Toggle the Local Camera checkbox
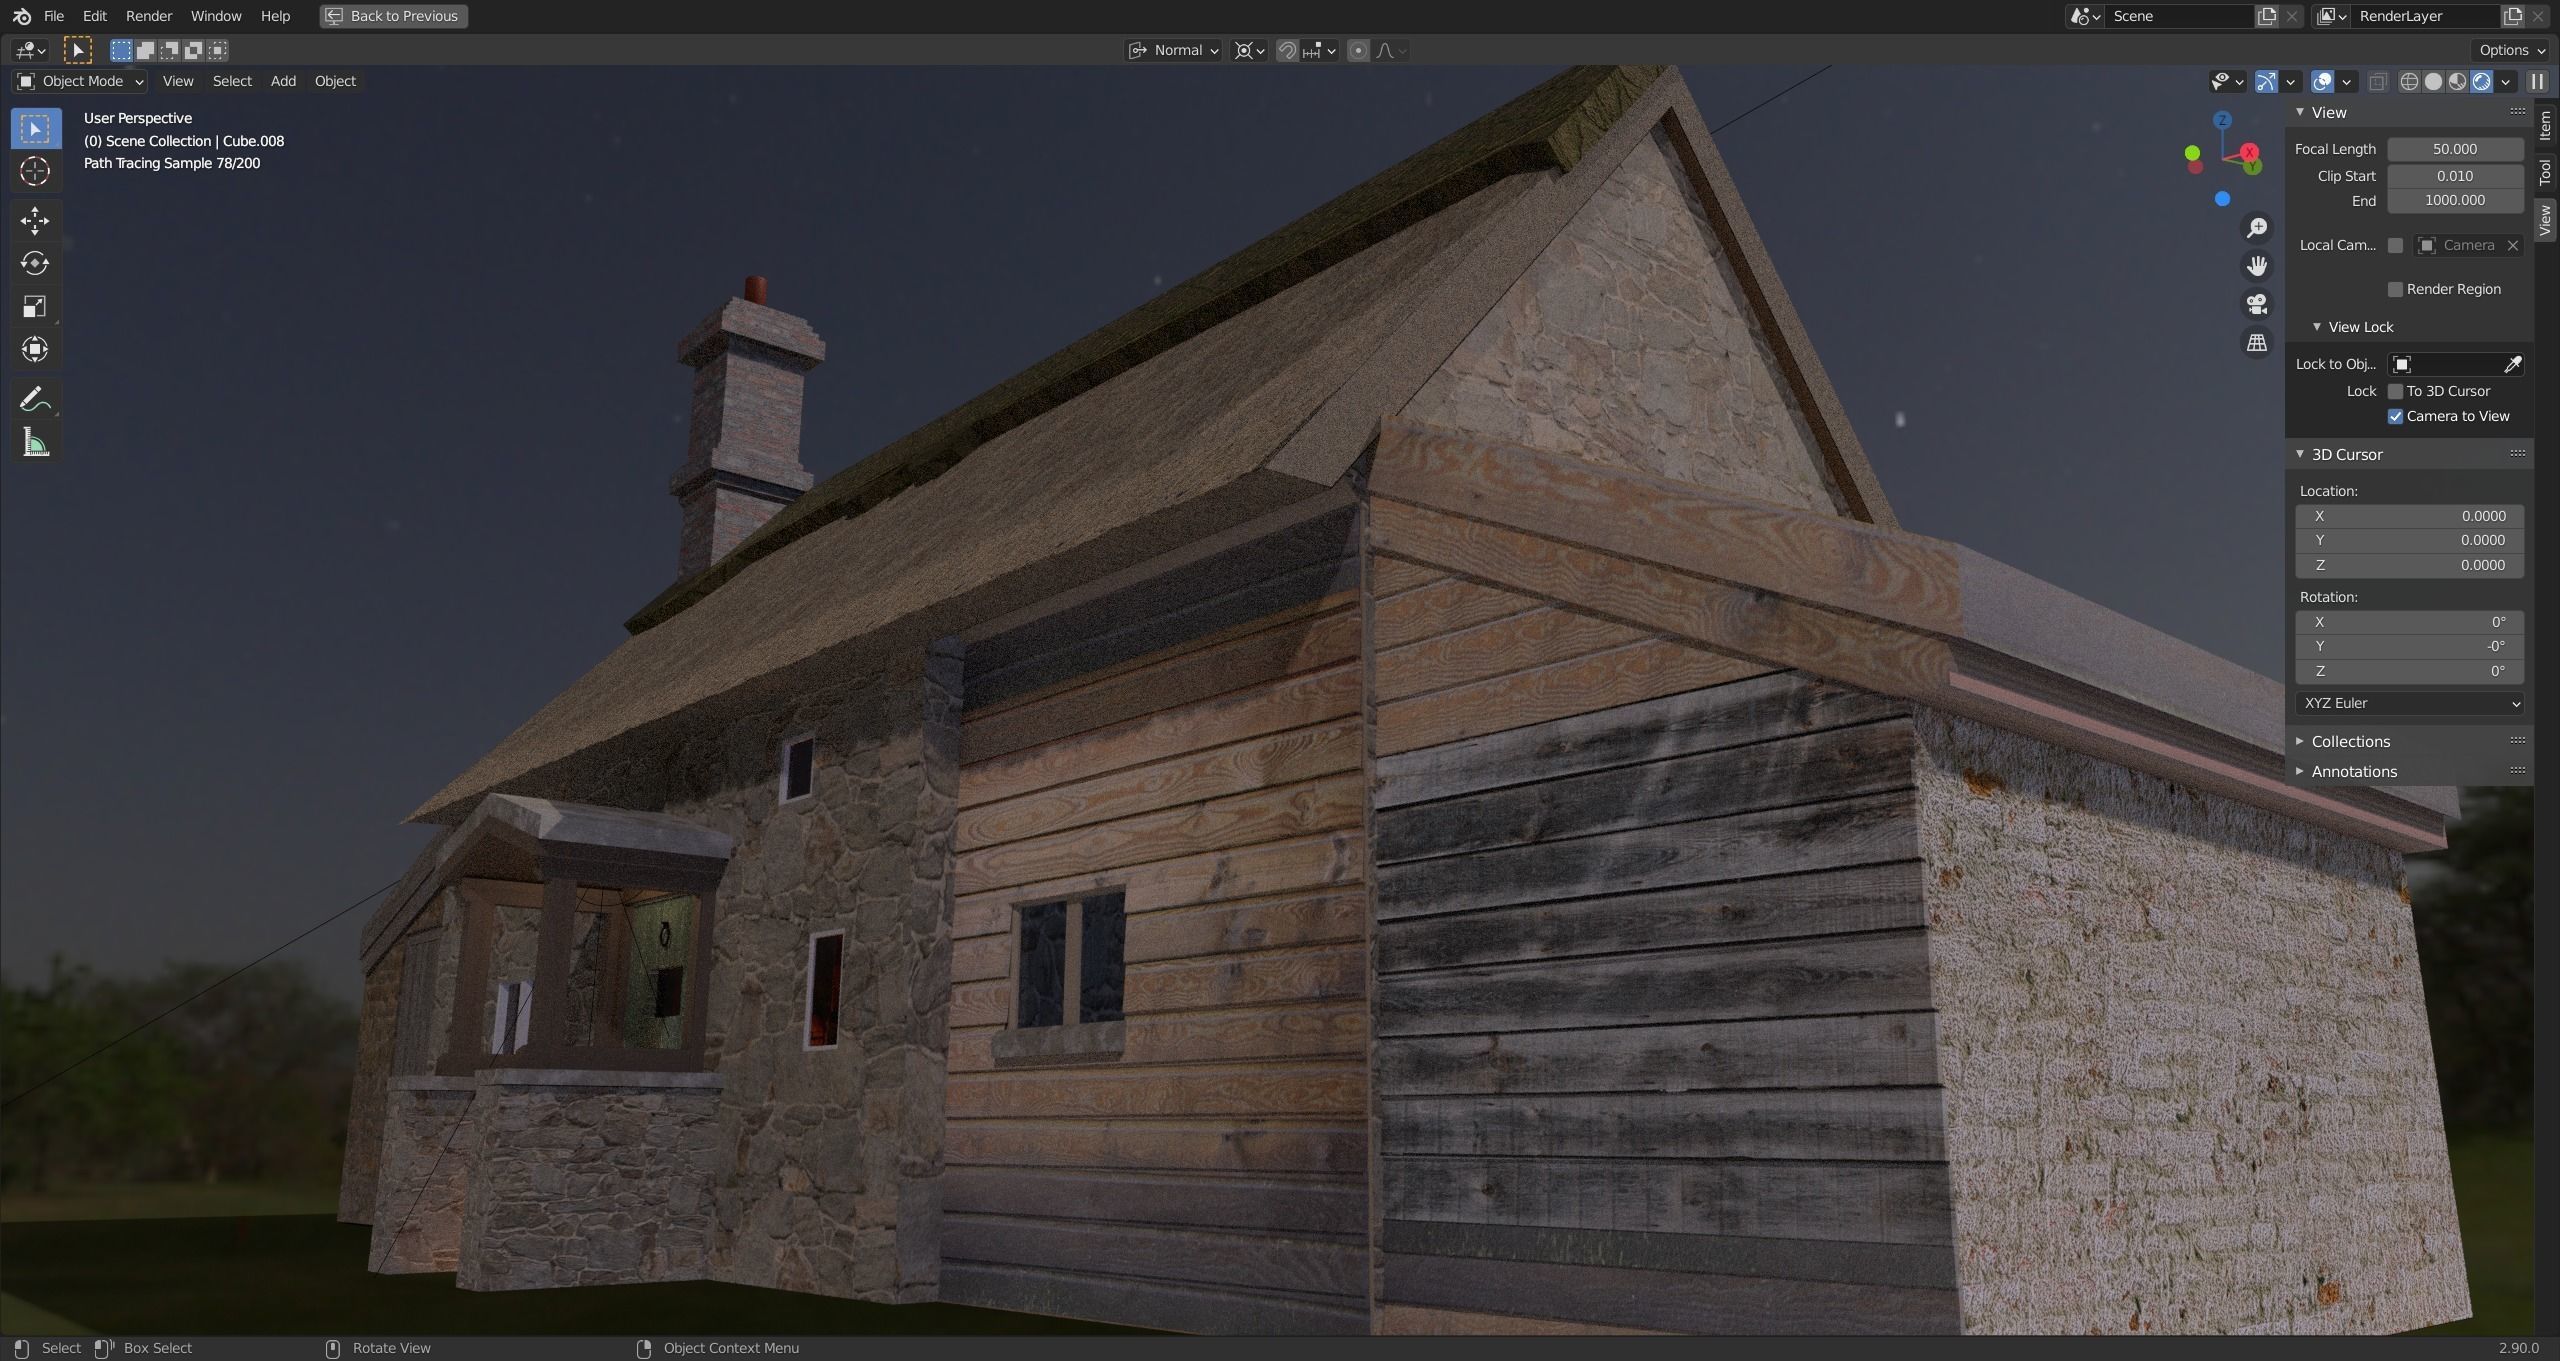 2395,245
